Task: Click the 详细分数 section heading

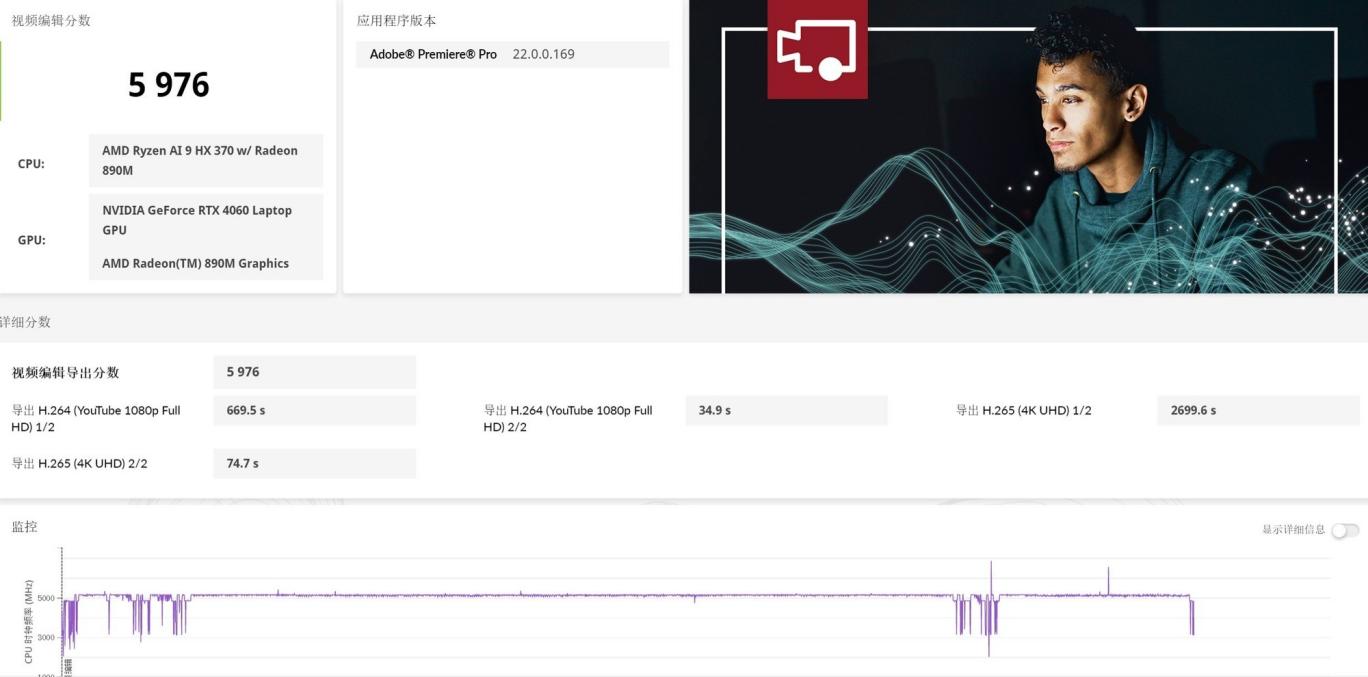Action: tap(26, 322)
